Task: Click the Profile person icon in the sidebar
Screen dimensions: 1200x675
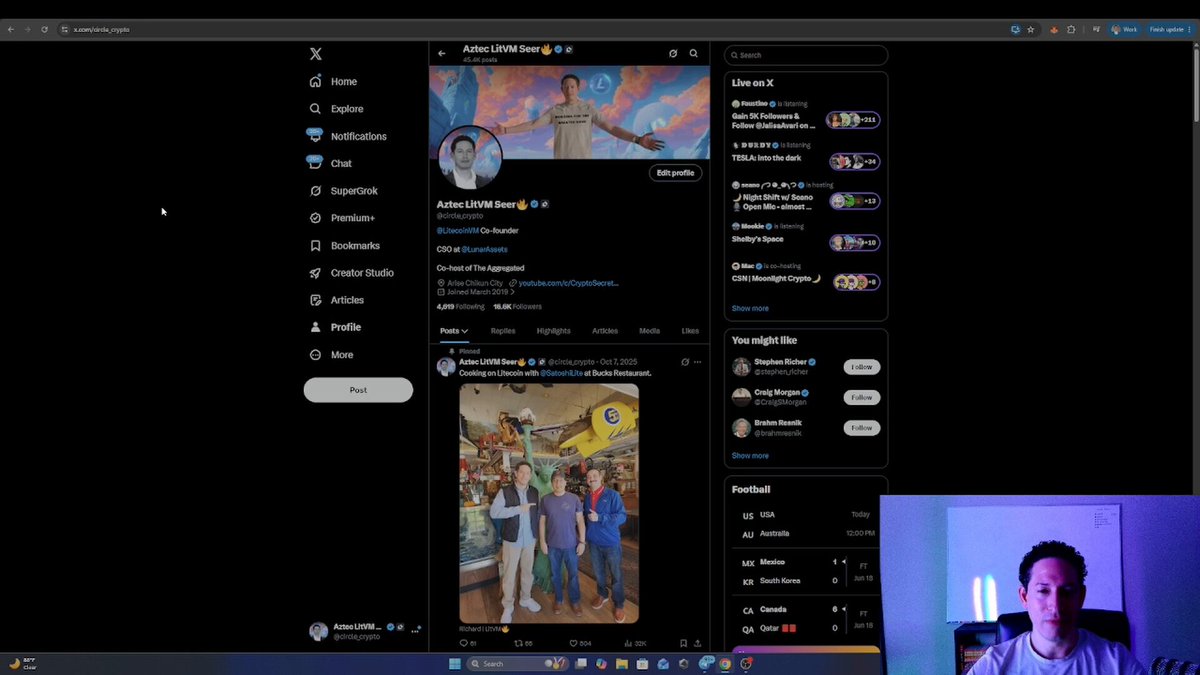Action: pyautogui.click(x=316, y=327)
